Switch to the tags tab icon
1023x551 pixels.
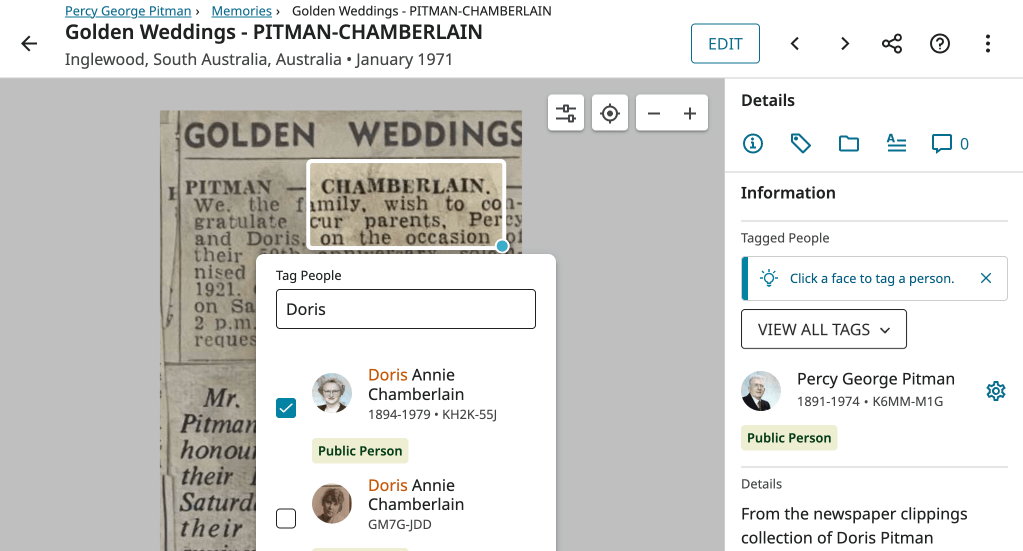click(x=801, y=144)
